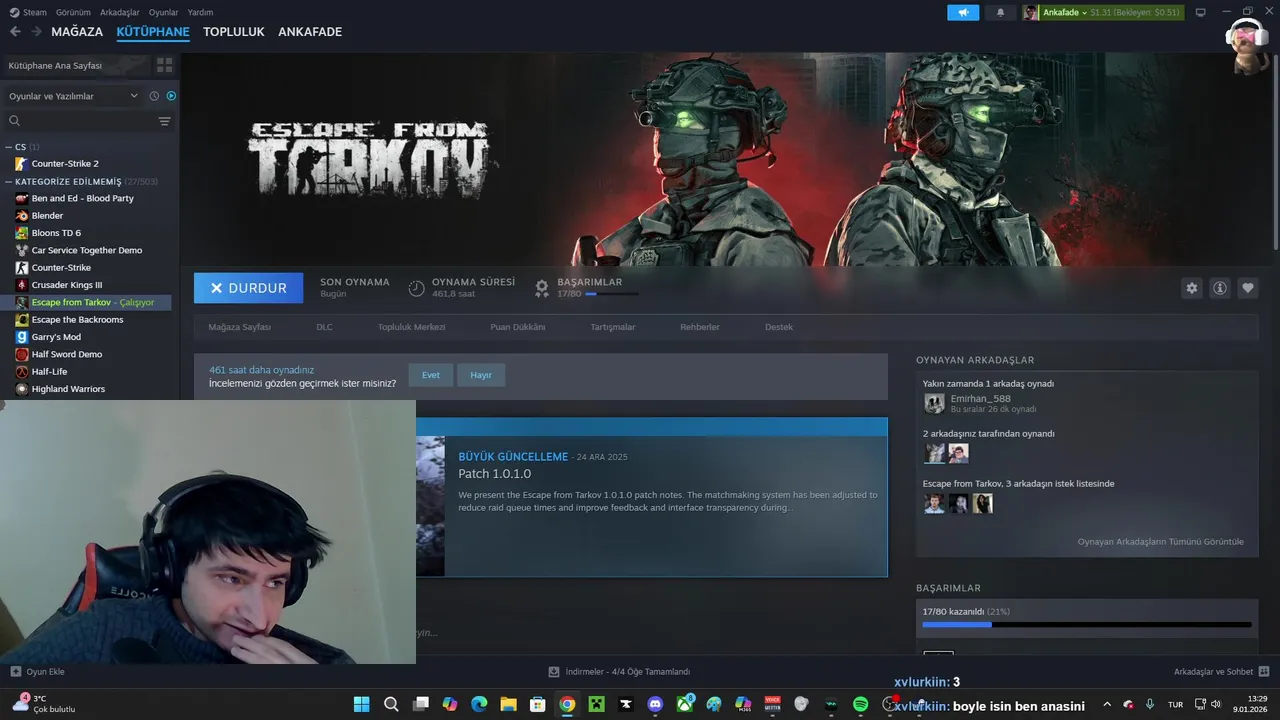Image resolution: width=1280 pixels, height=720 pixels.
Task: Toggle show ready-to-play games filter
Action: coord(171,96)
